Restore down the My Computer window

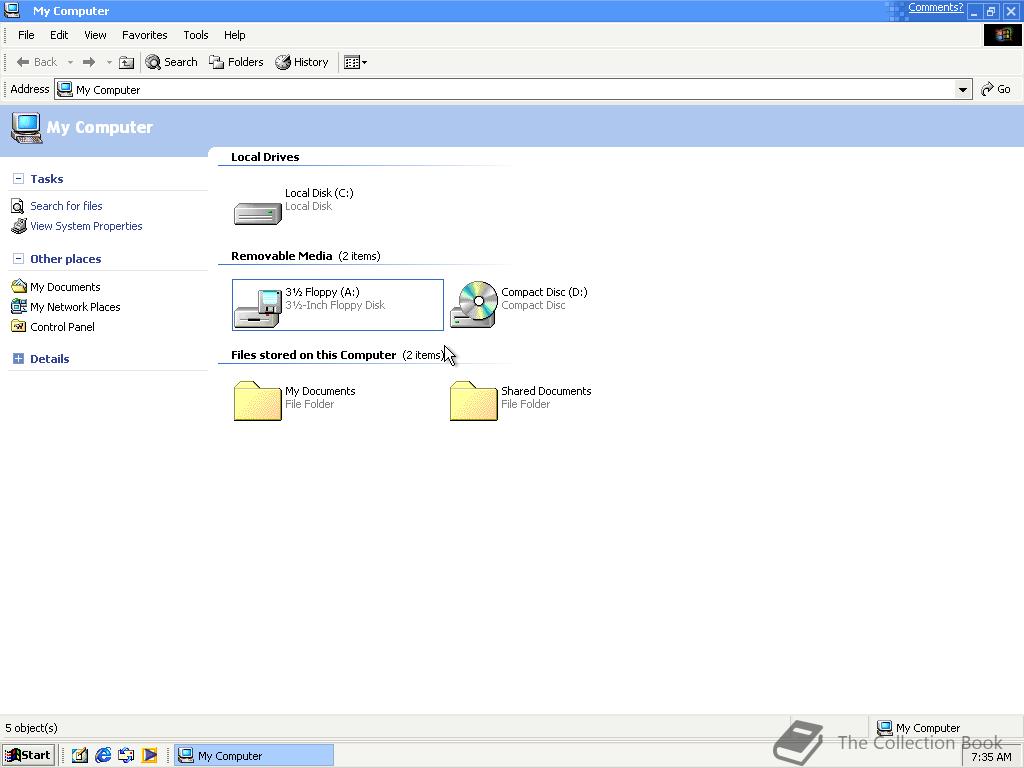(991, 11)
